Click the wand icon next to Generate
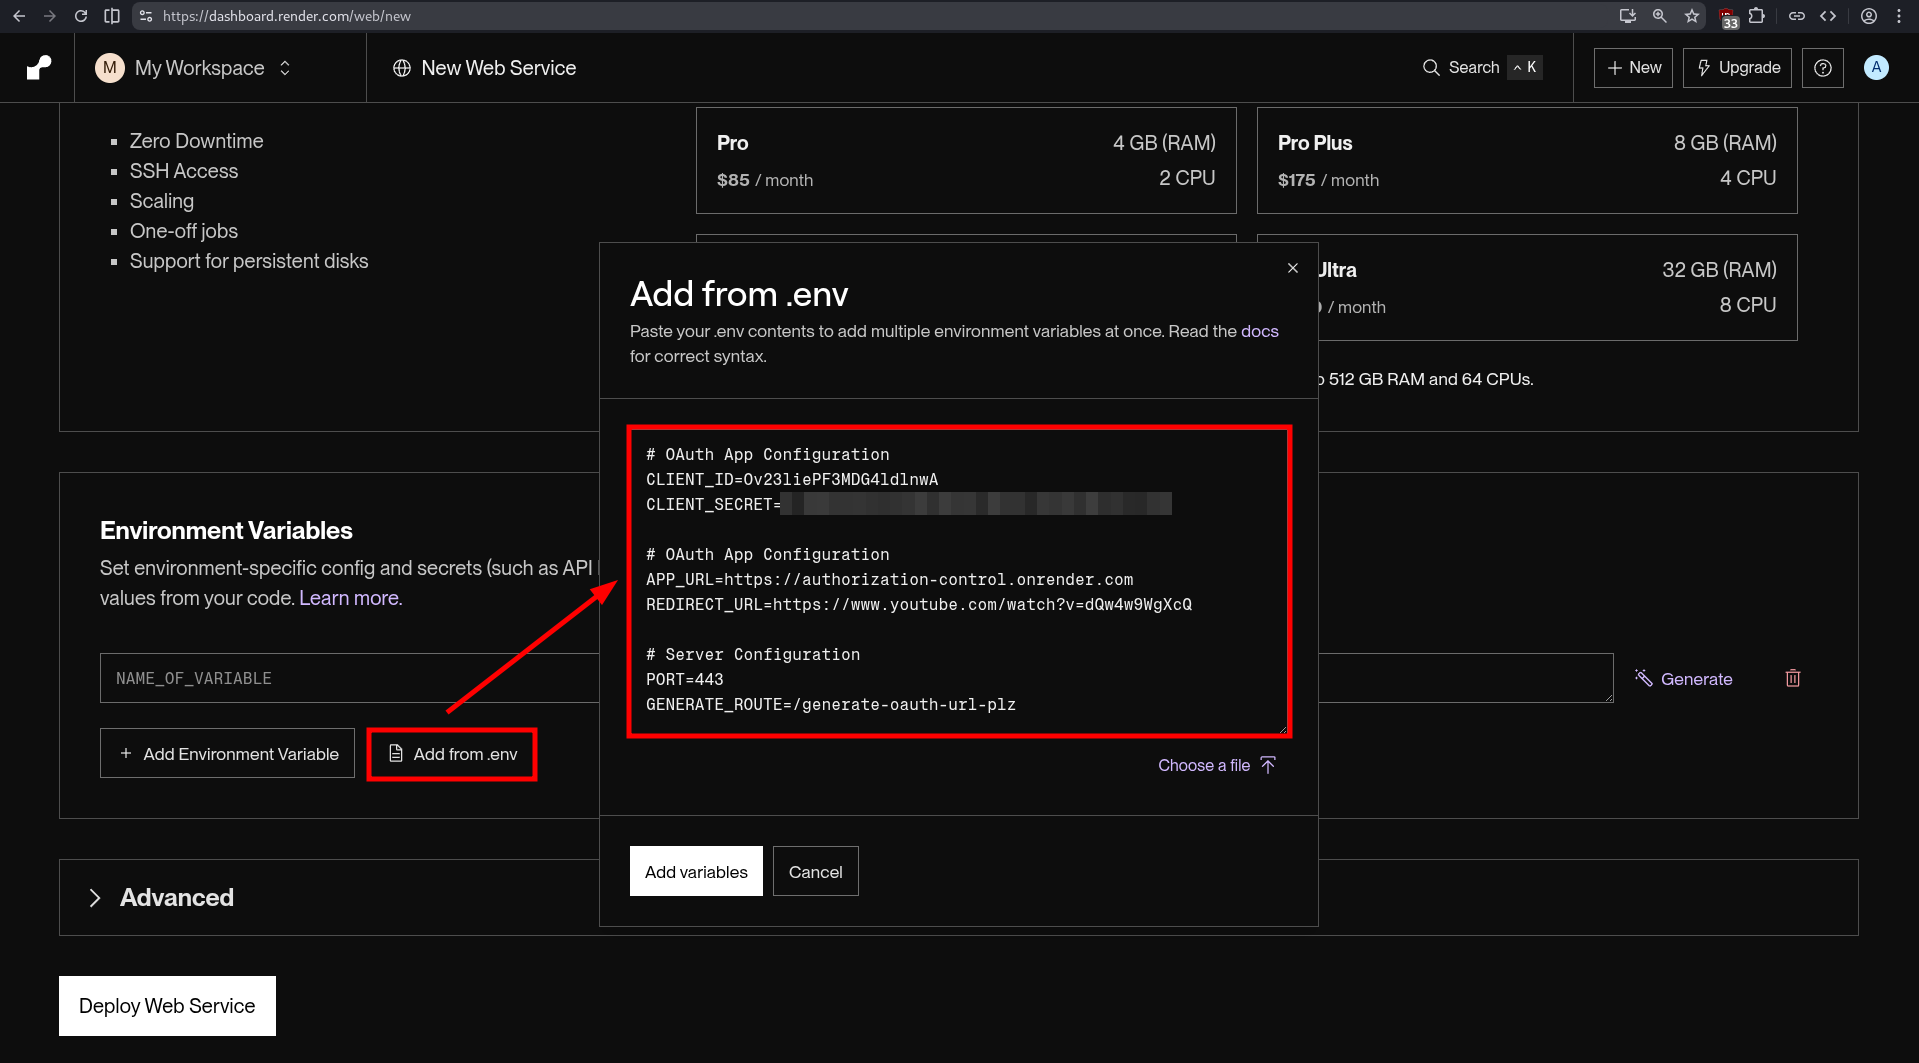 (x=1644, y=678)
